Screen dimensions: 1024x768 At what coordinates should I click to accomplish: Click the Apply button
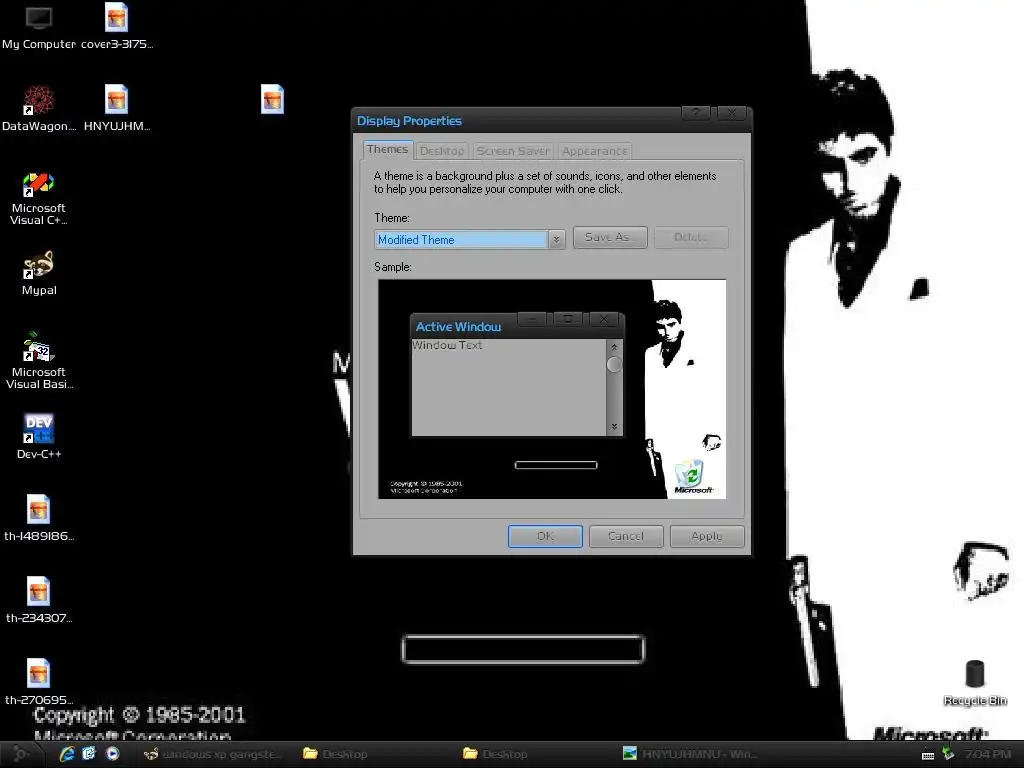[707, 536]
